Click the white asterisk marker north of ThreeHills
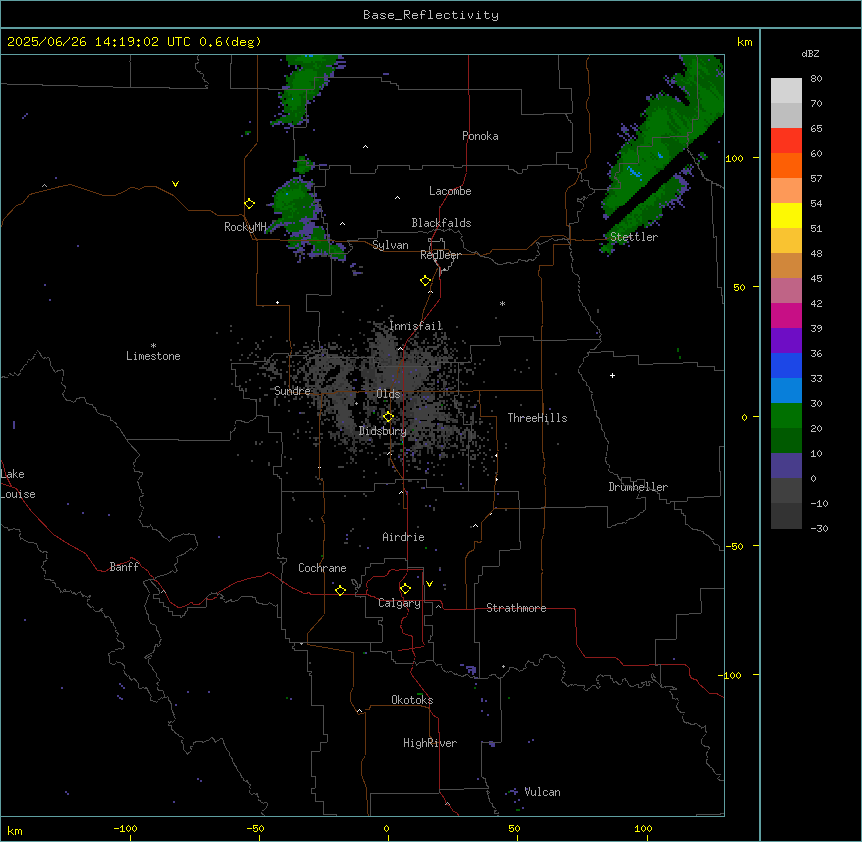Screen dimensions: 862x842 502,303
